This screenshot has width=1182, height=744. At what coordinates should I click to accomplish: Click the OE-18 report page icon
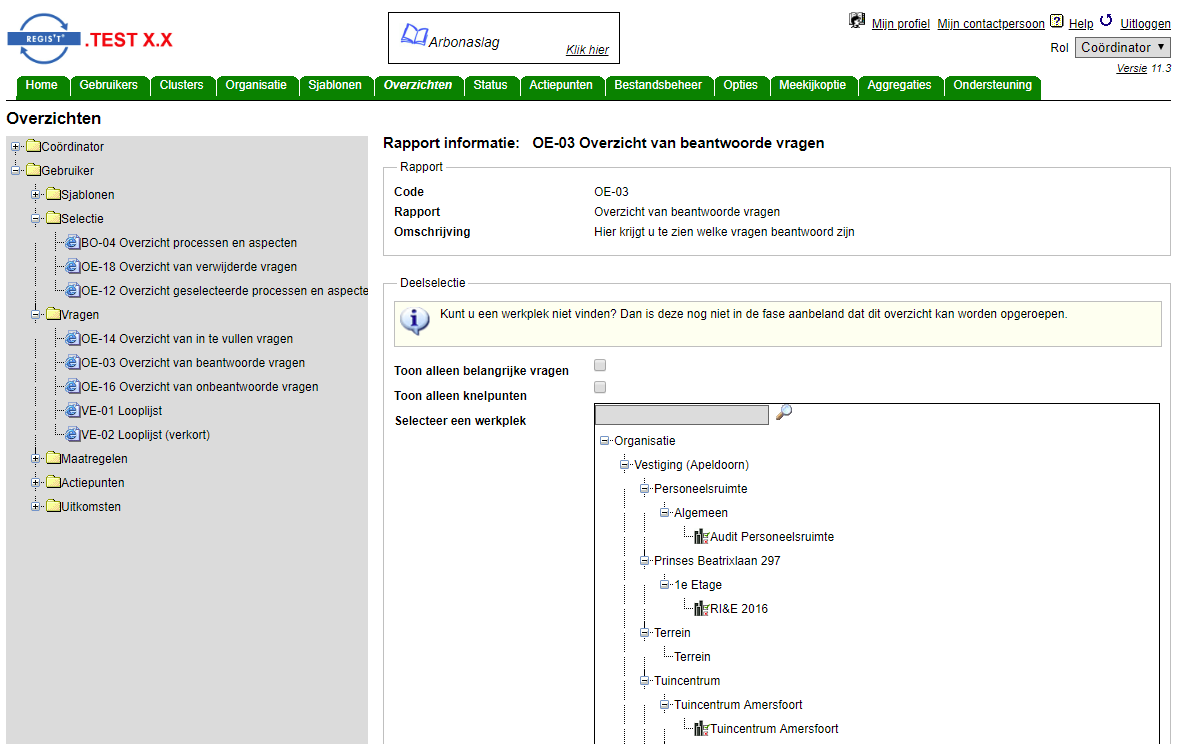tap(72, 266)
